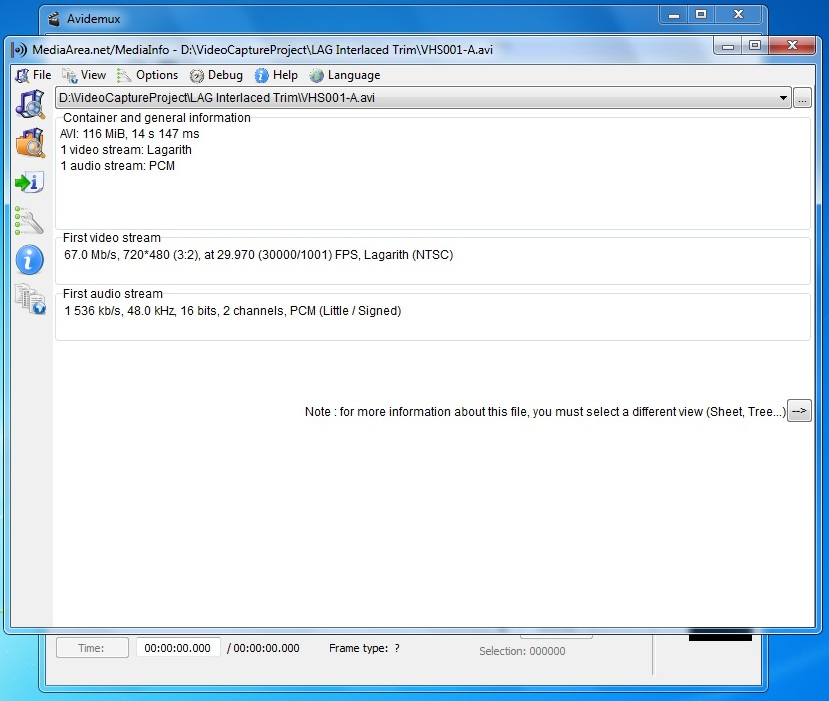Minimize the Avidemux window
The height and width of the screenshot is (701, 829).
coord(674,15)
